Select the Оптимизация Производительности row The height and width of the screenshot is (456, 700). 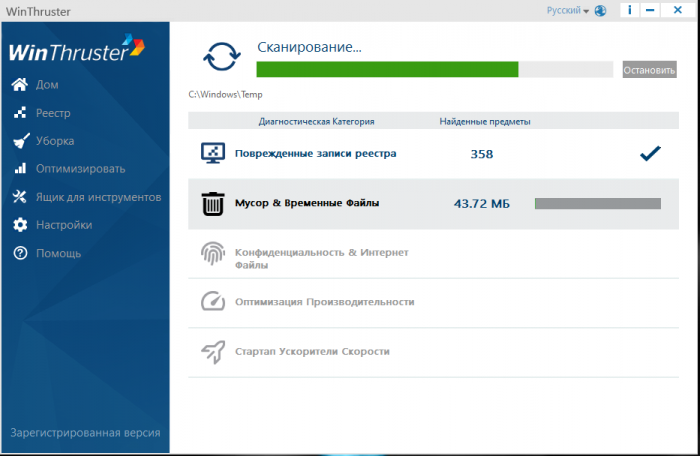click(324, 302)
